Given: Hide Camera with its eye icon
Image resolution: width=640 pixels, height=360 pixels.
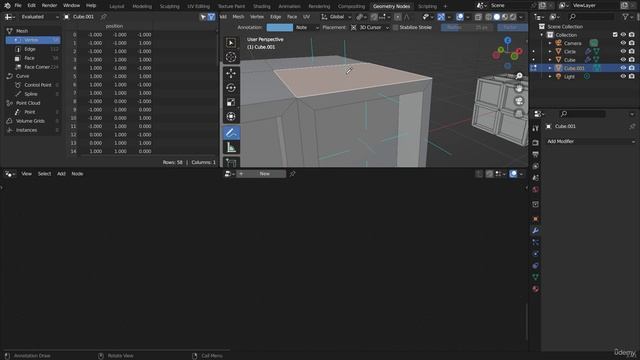Looking at the screenshot, I should click(623, 43).
